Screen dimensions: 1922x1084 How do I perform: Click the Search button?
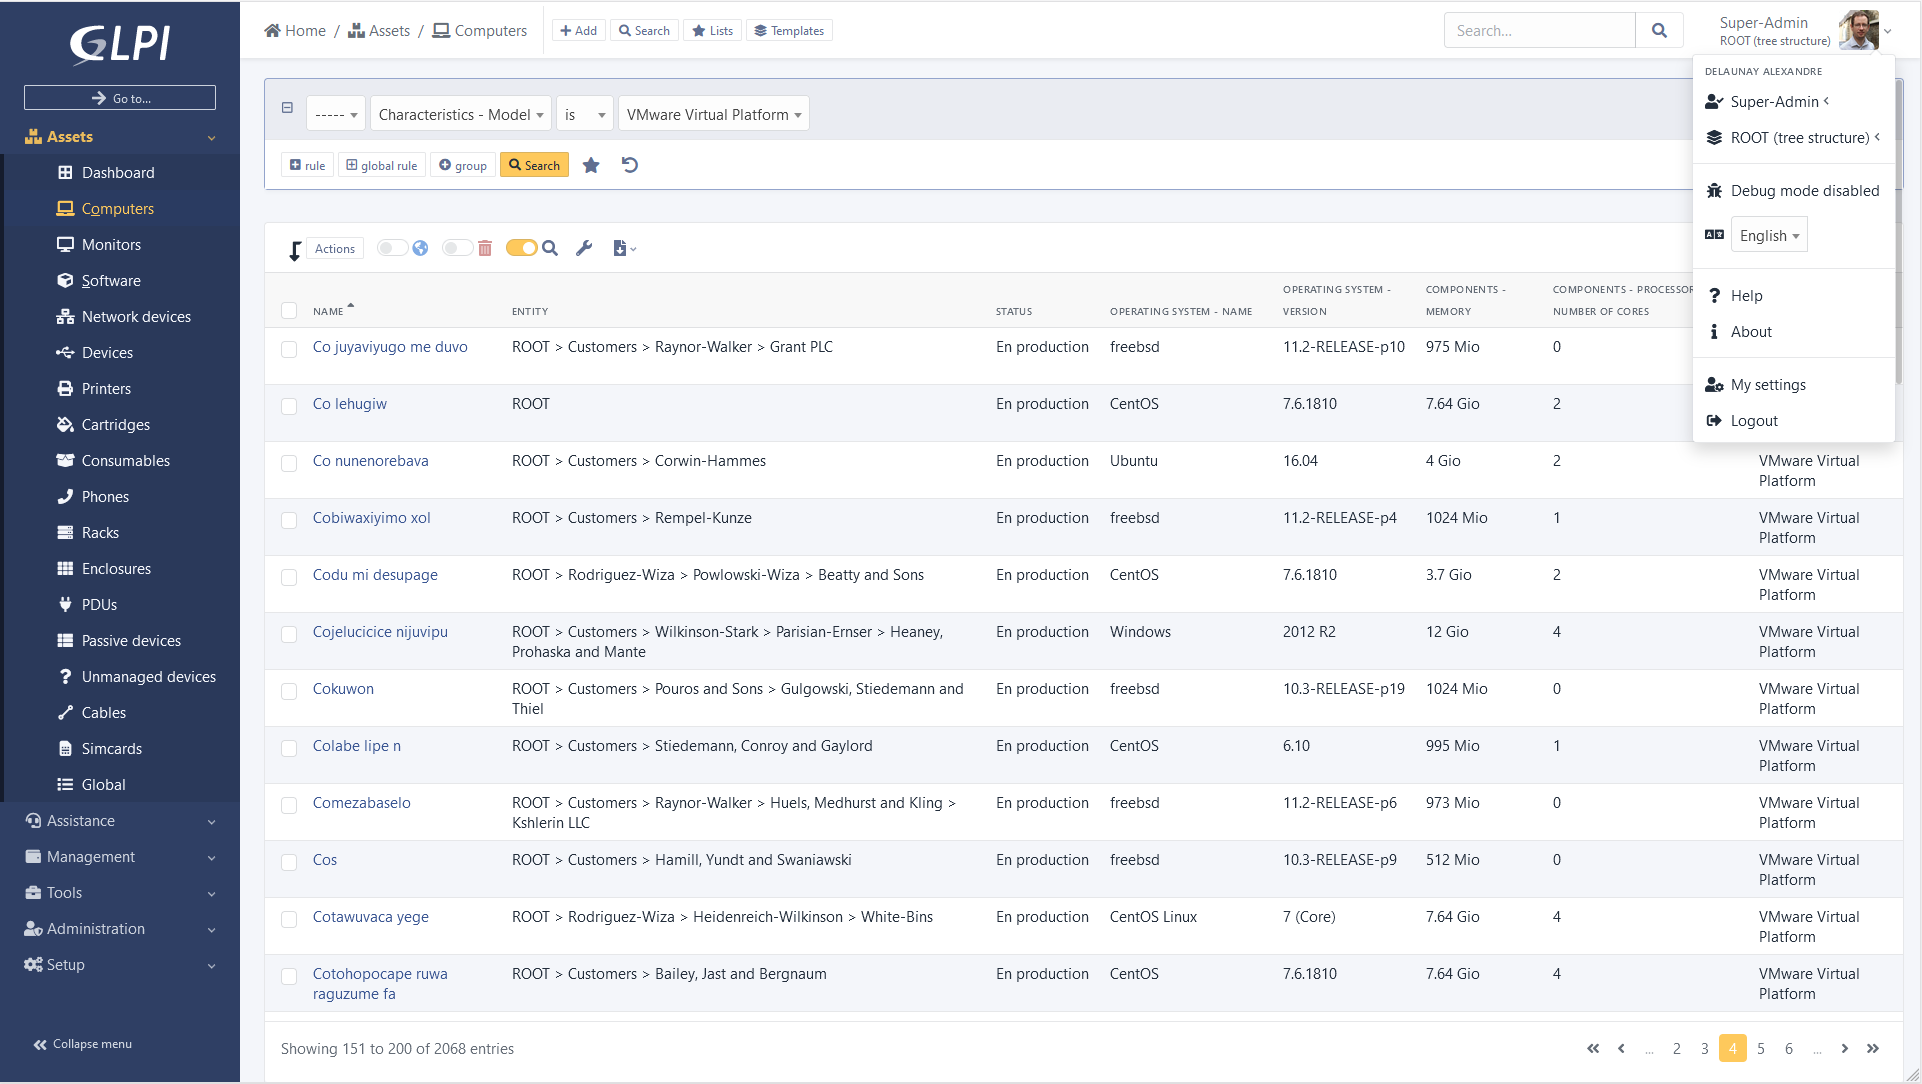pos(535,165)
